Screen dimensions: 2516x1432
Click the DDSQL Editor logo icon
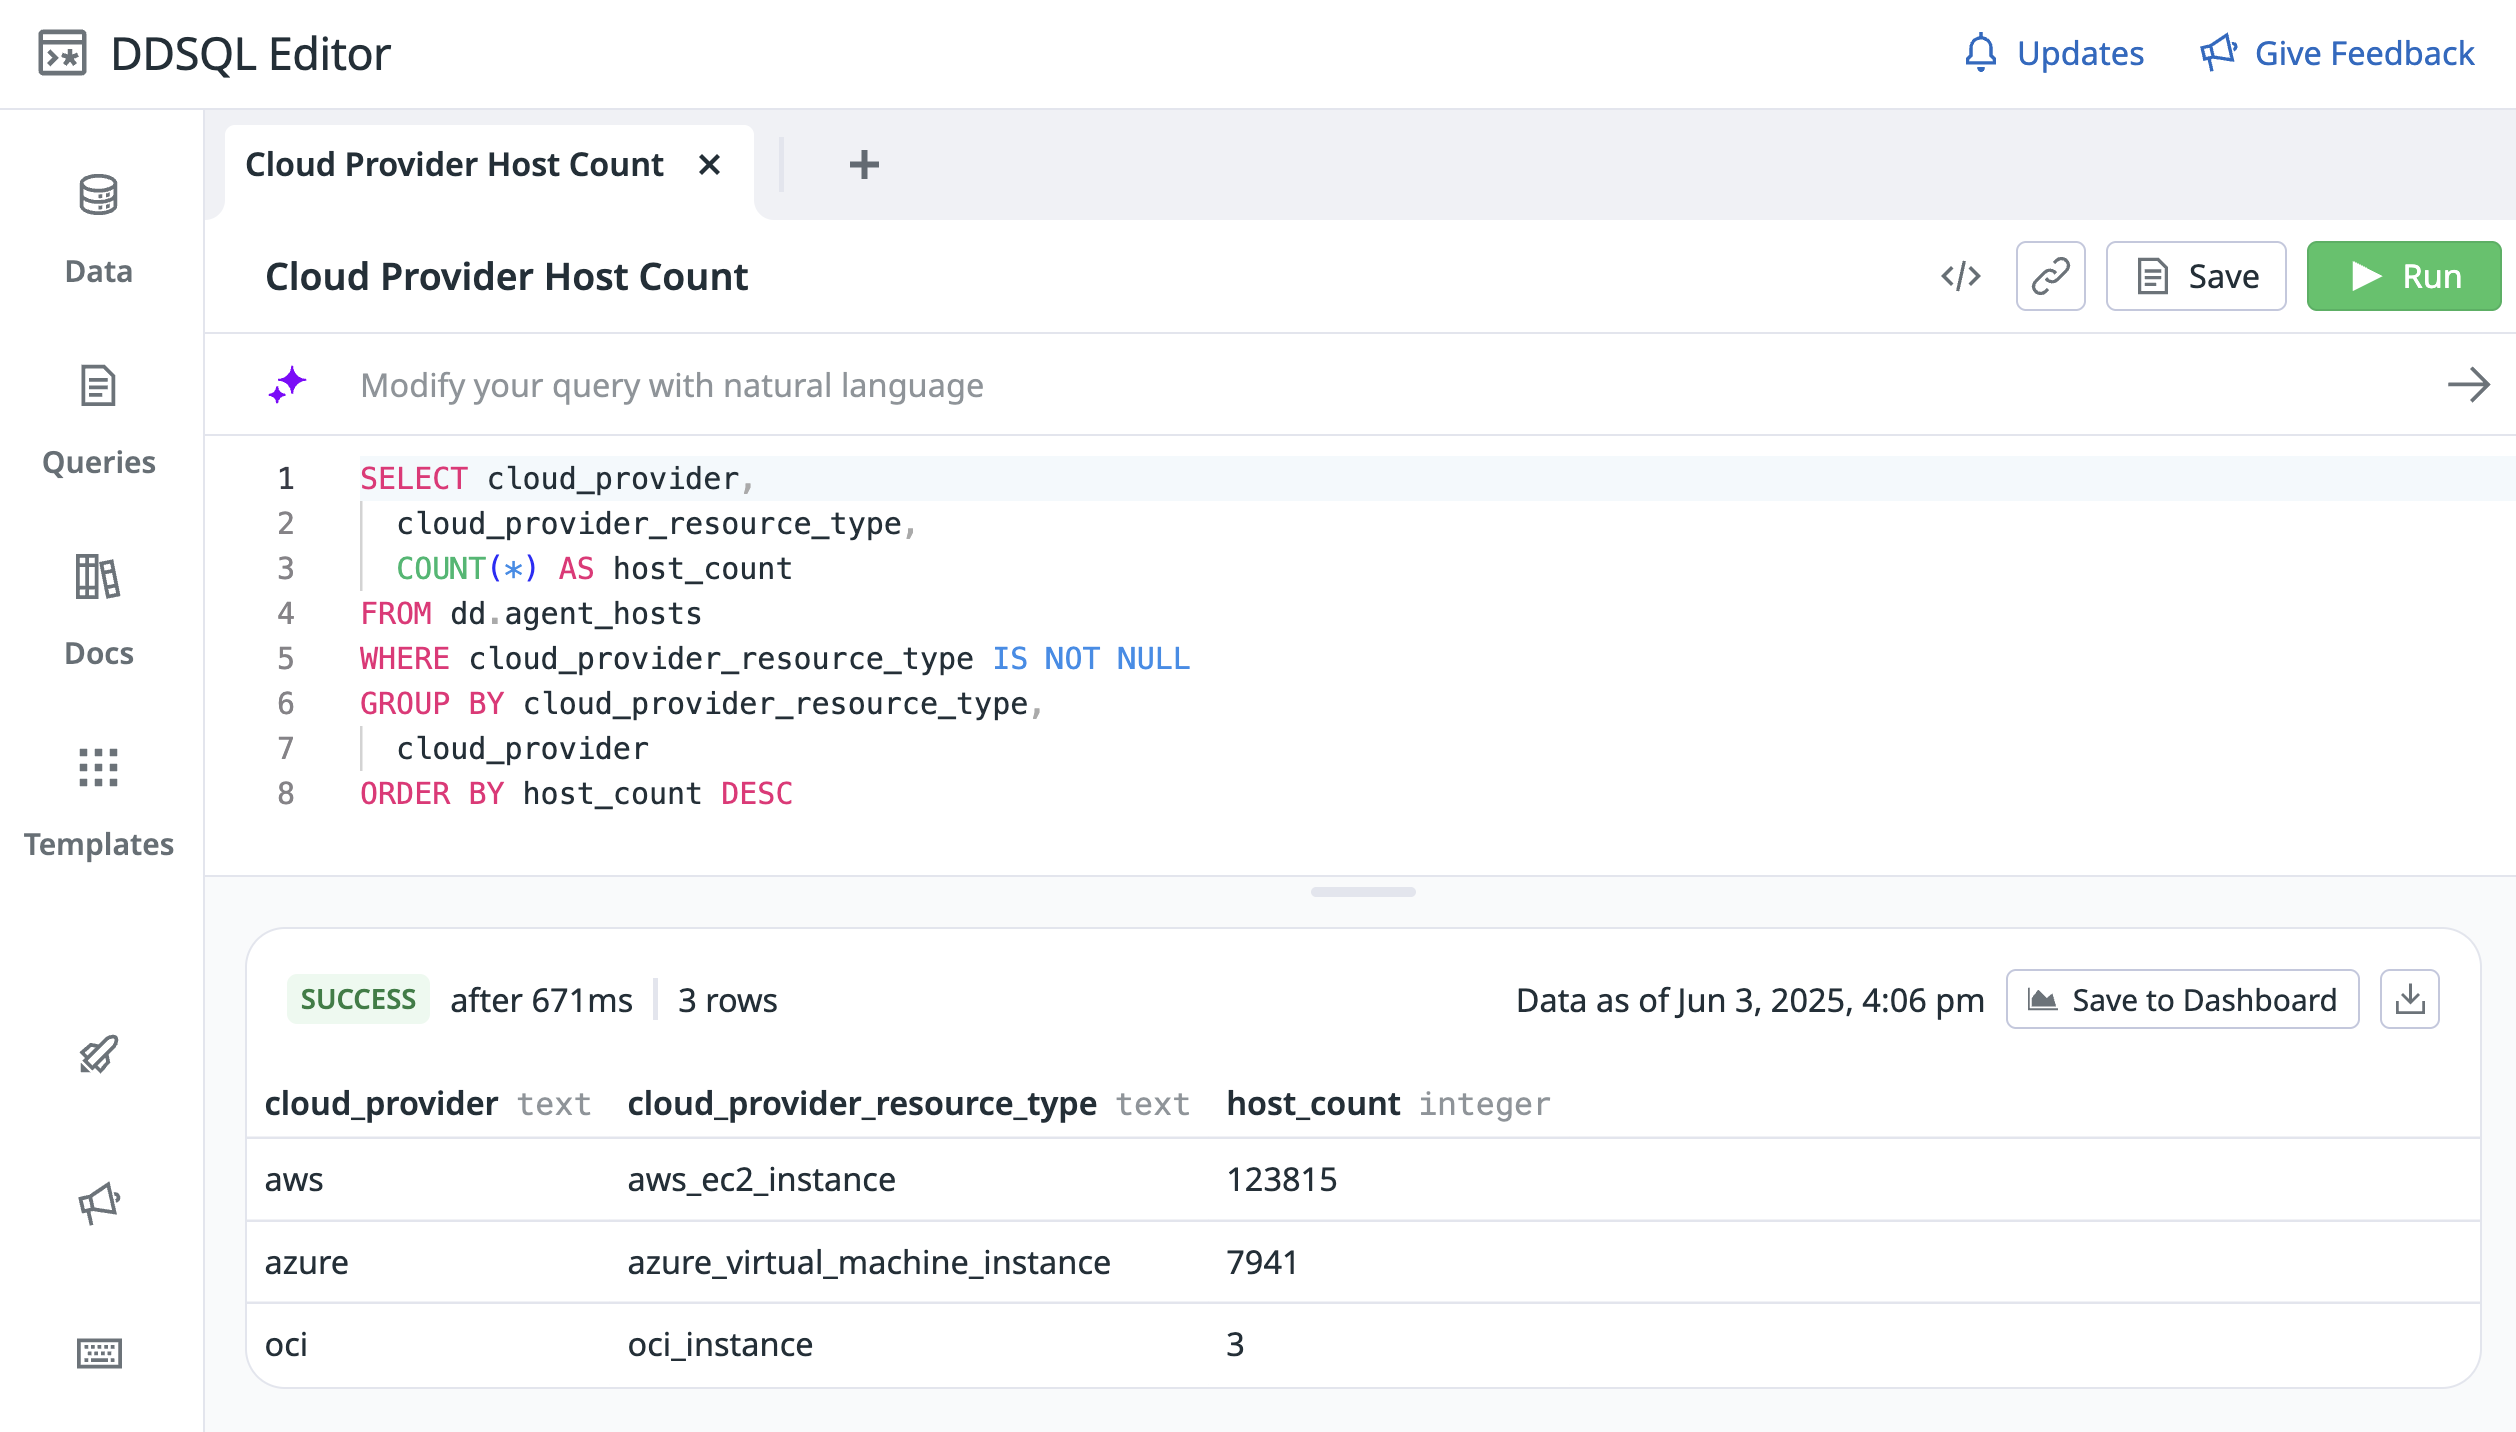(62, 54)
